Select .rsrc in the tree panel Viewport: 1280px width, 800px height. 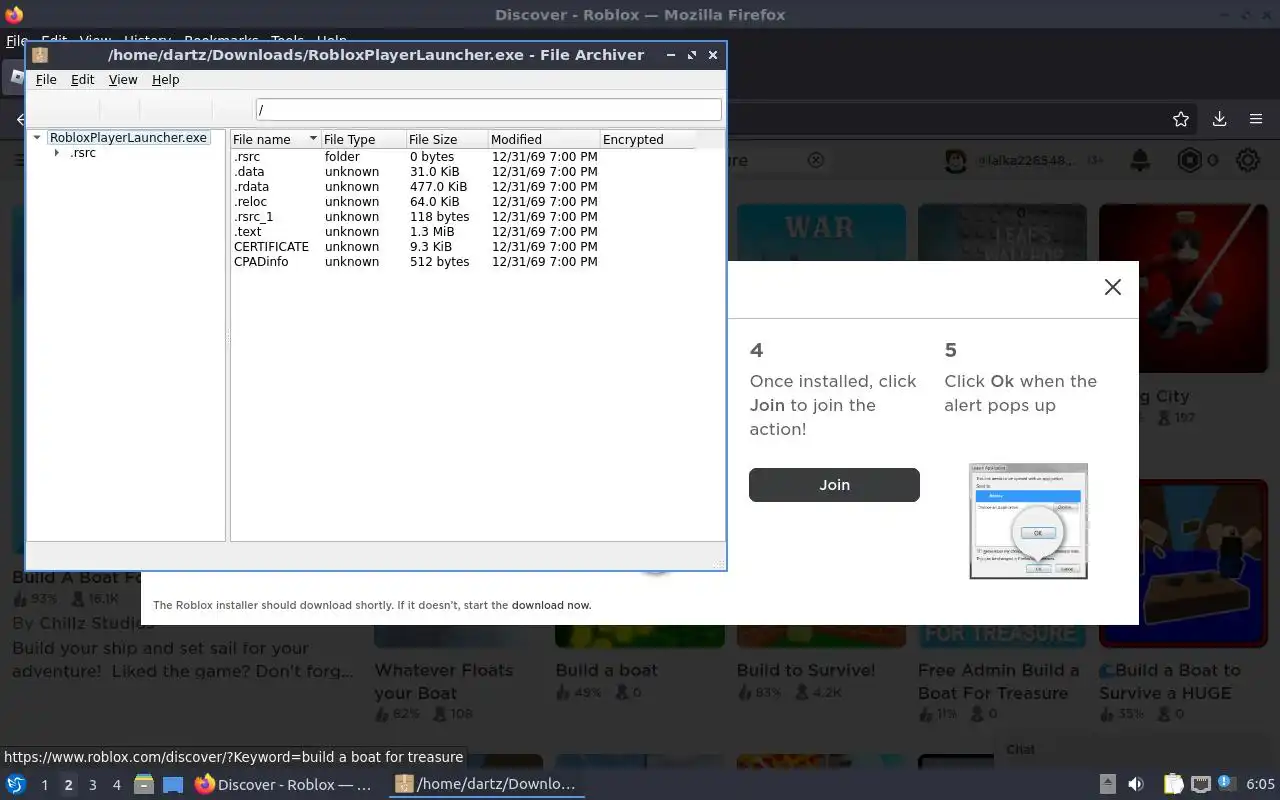(83, 153)
